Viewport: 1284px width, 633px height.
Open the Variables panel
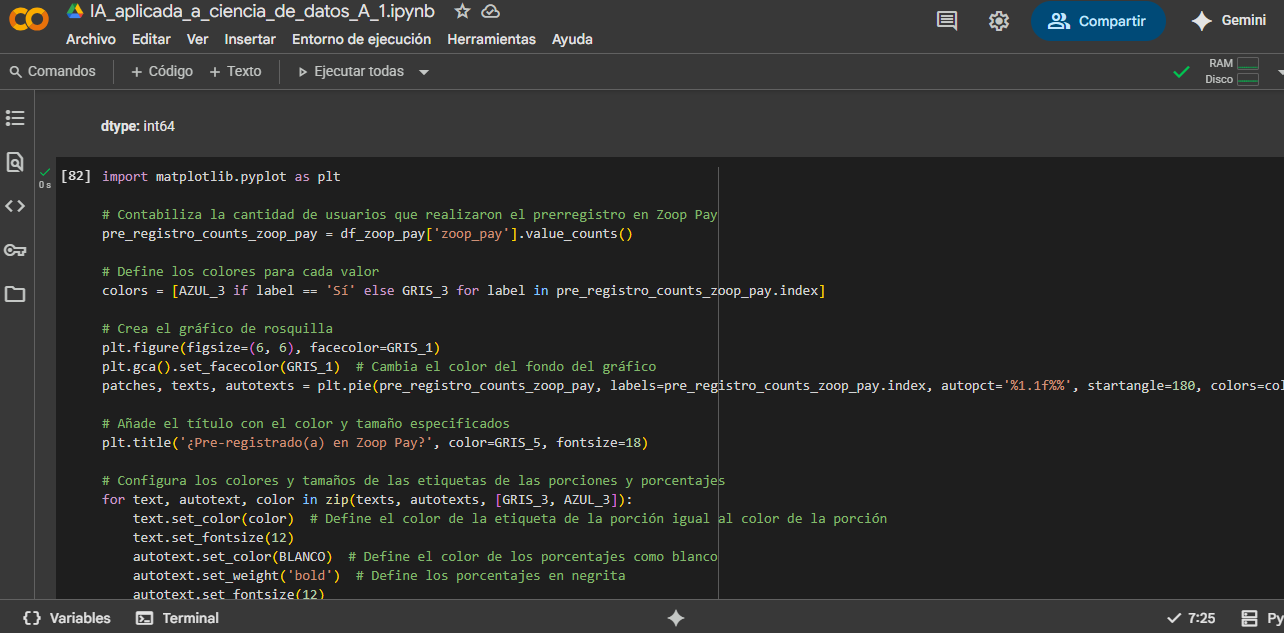[67, 618]
